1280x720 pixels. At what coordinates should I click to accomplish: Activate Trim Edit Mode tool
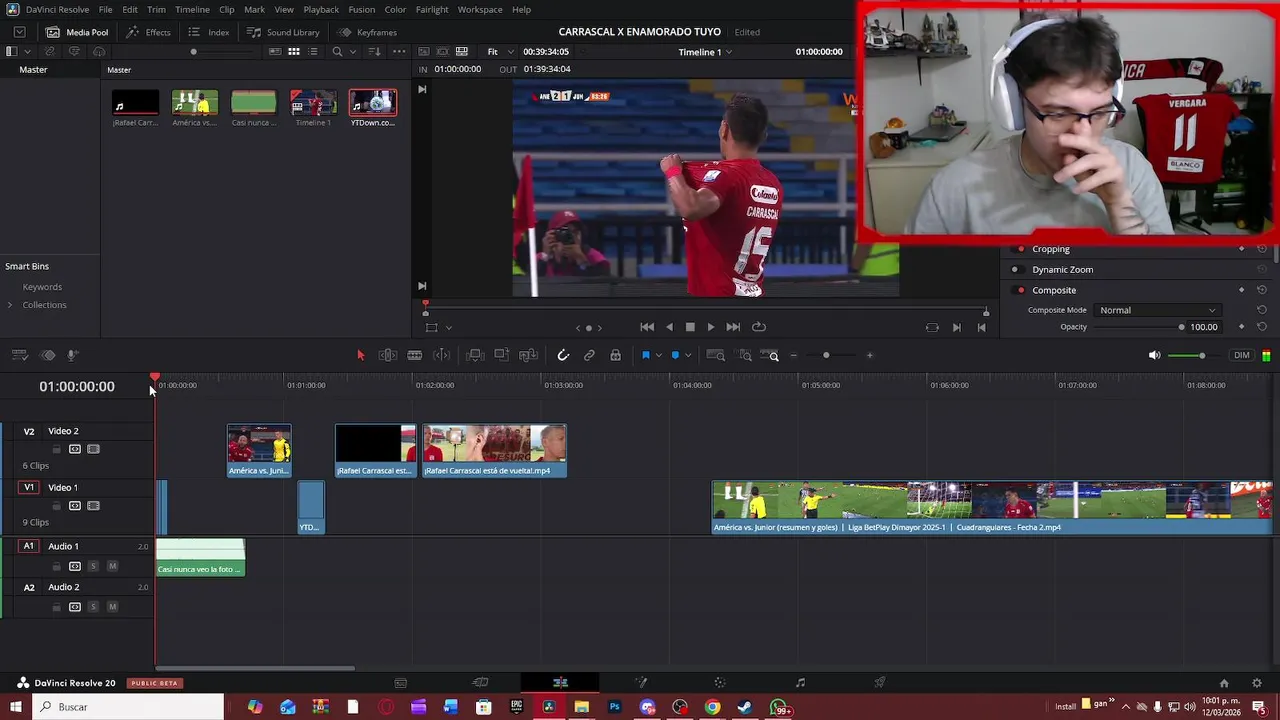point(388,355)
